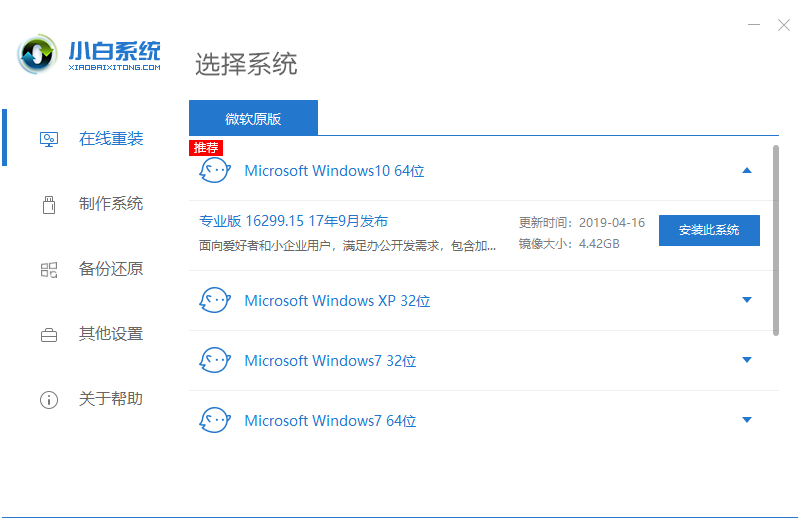Image resolution: width=801 pixels, height=519 pixels.
Task: Expand the Windows7 32位 dropdown arrow
Action: pyautogui.click(x=746, y=361)
